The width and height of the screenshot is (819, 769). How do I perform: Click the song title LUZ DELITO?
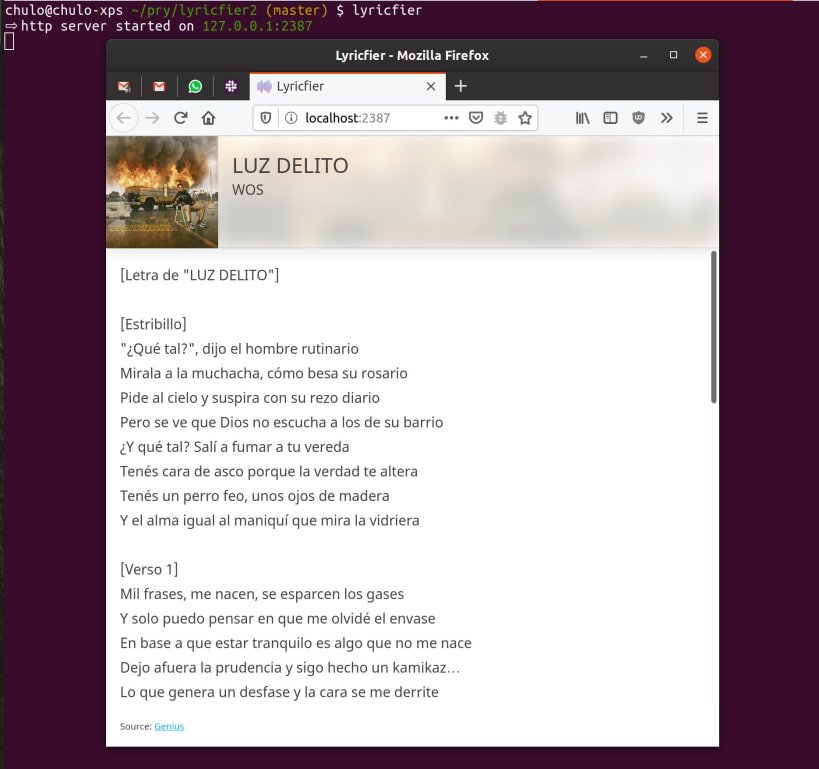pos(290,166)
